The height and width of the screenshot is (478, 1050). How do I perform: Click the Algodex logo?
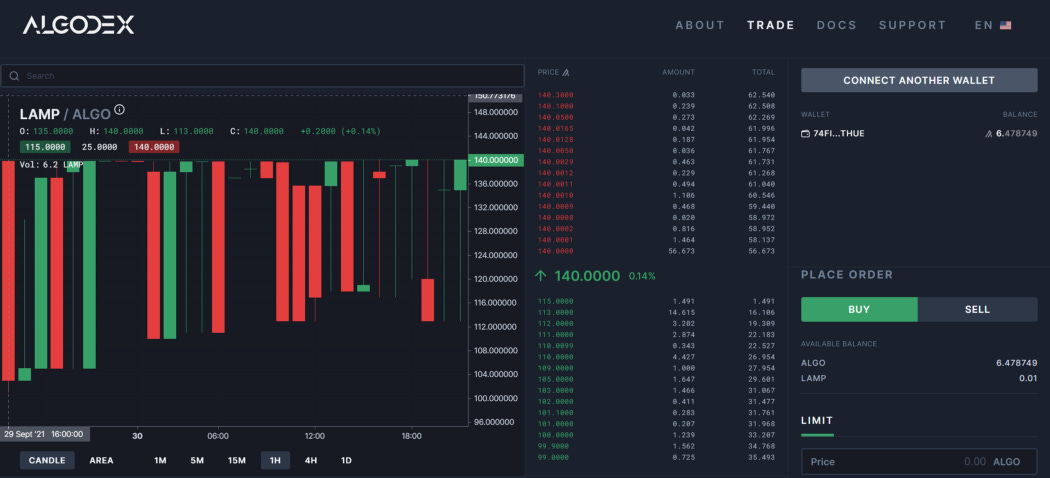point(78,25)
